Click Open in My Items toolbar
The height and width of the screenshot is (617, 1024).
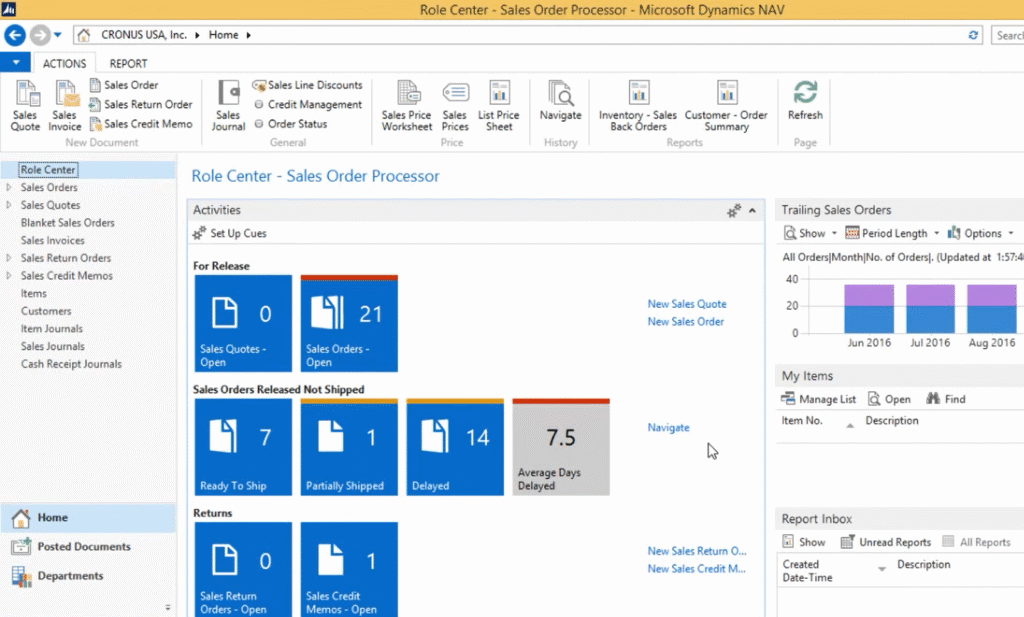click(889, 399)
